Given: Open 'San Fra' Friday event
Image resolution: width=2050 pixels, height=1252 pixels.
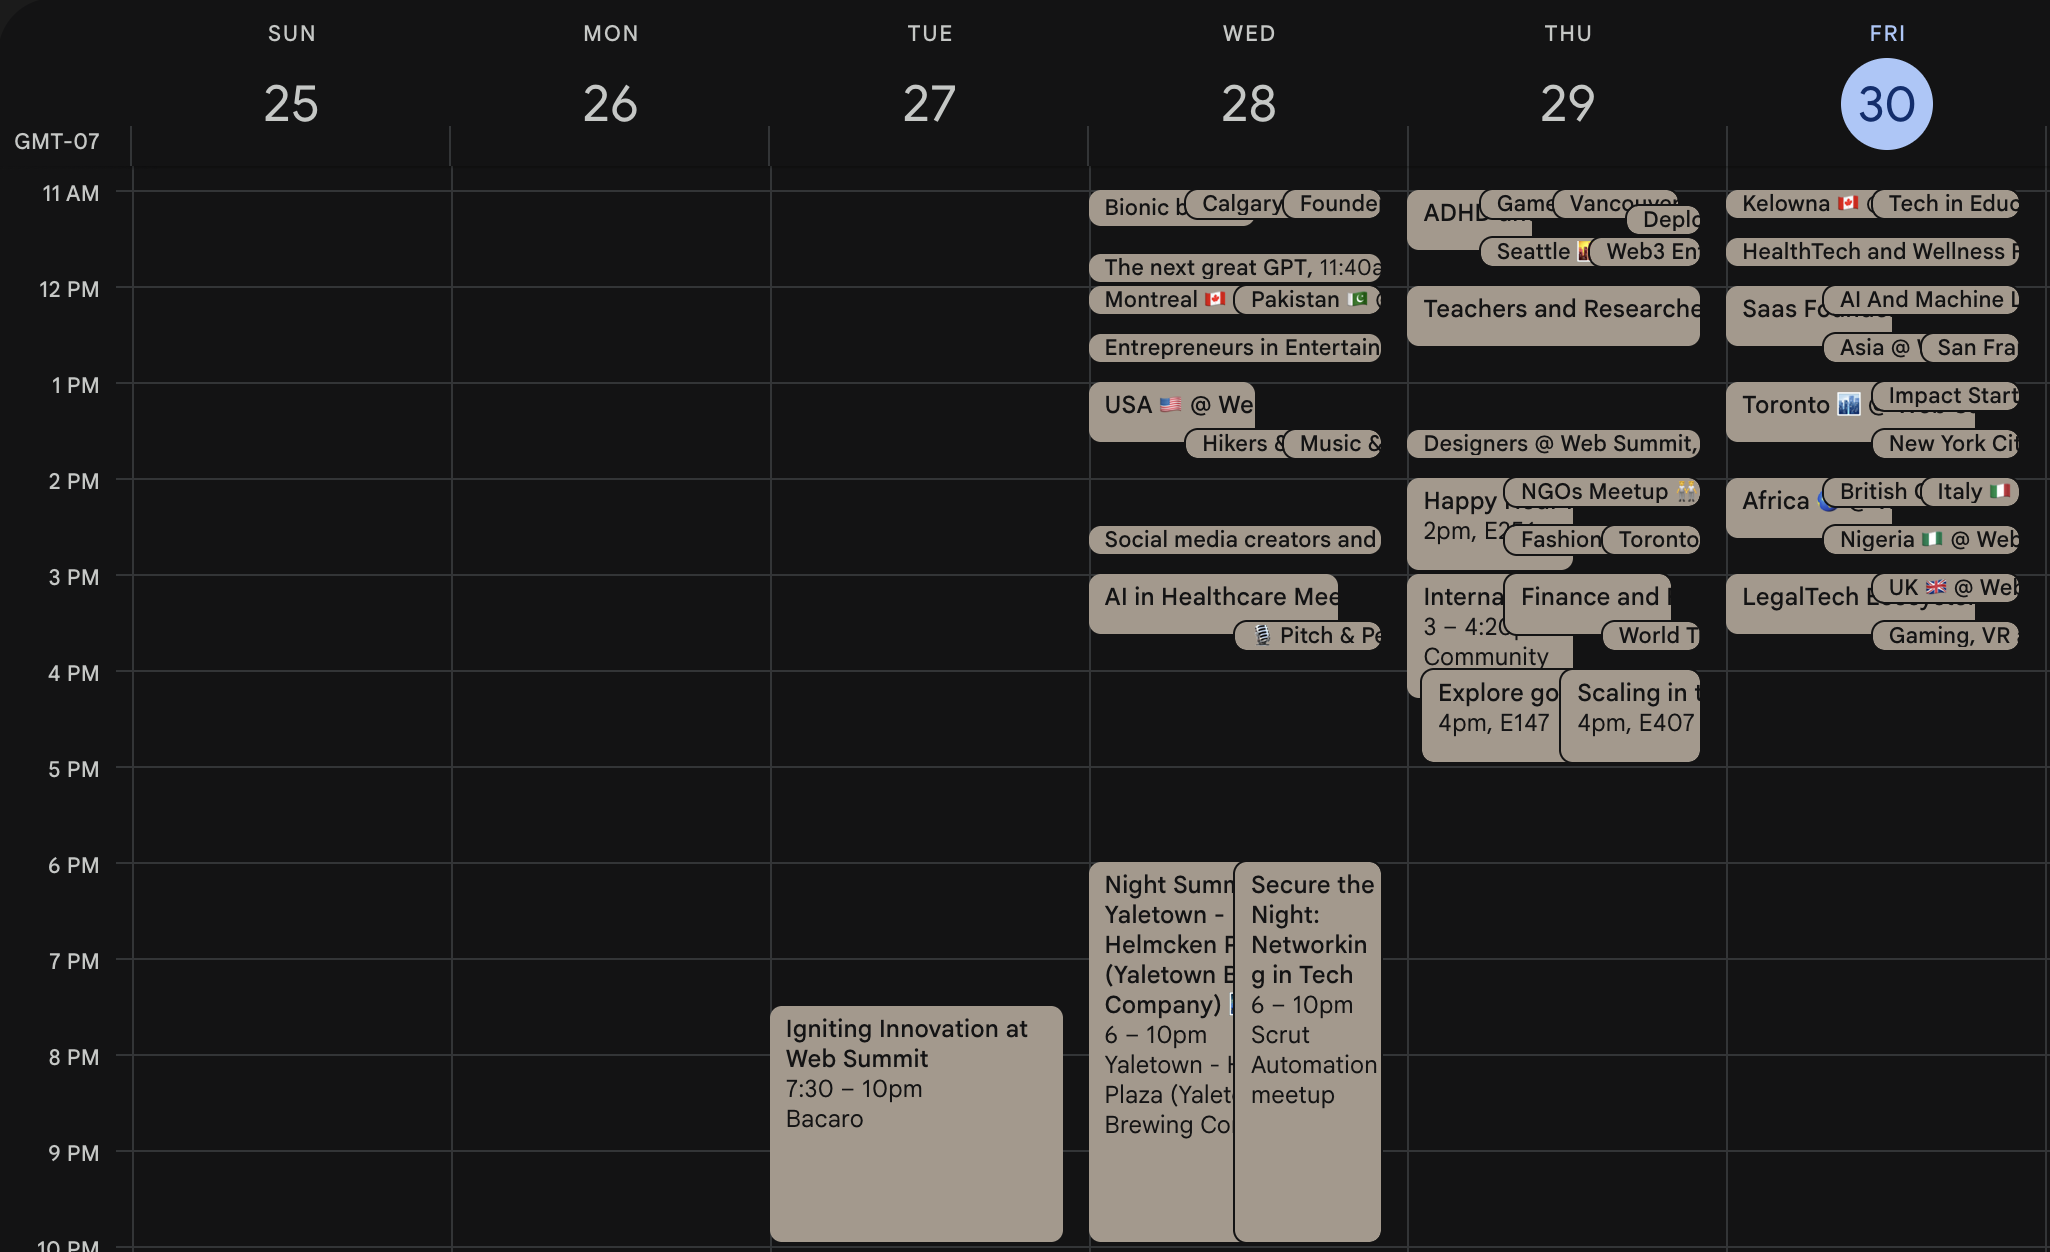Looking at the screenshot, I should click(x=1970, y=347).
